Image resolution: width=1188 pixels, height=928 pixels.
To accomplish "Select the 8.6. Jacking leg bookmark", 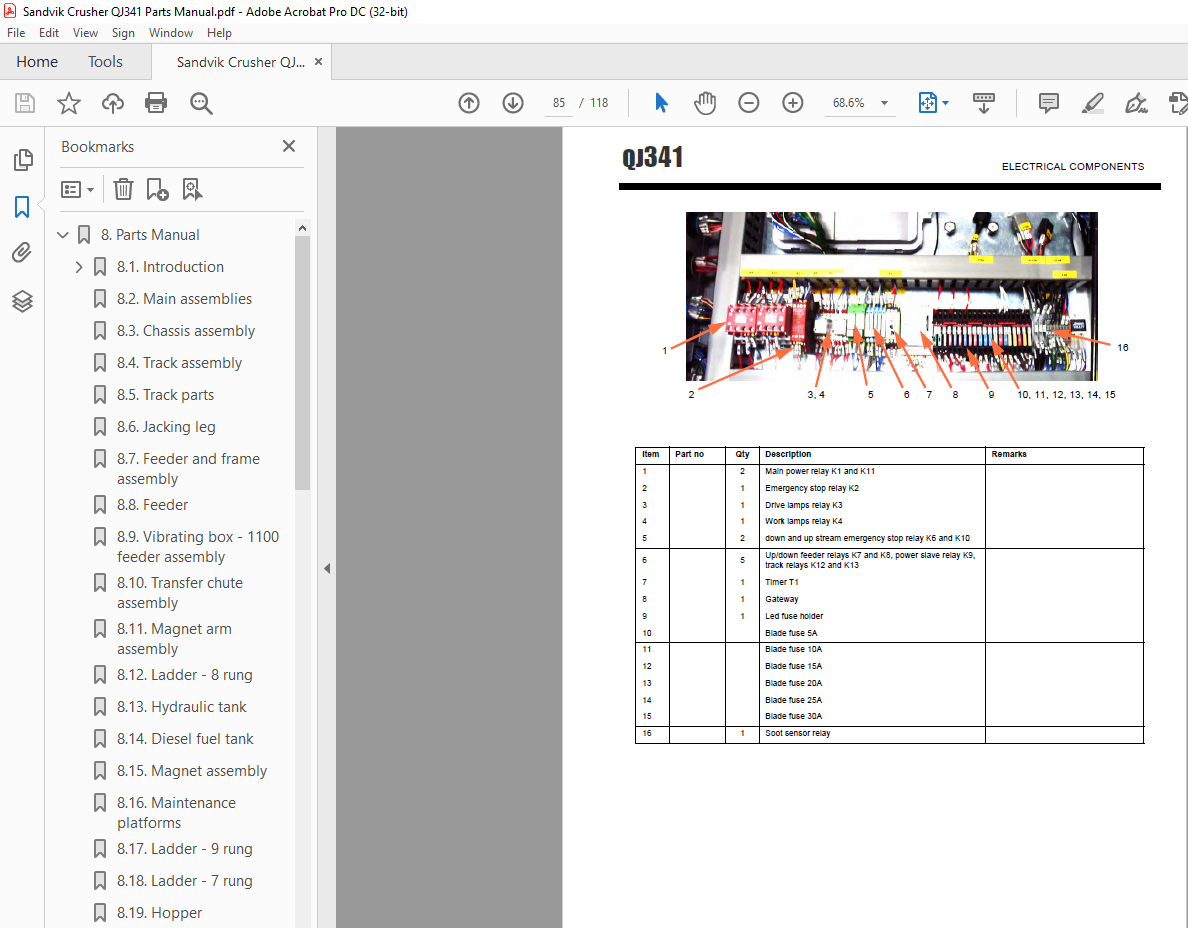I will click(x=166, y=427).
